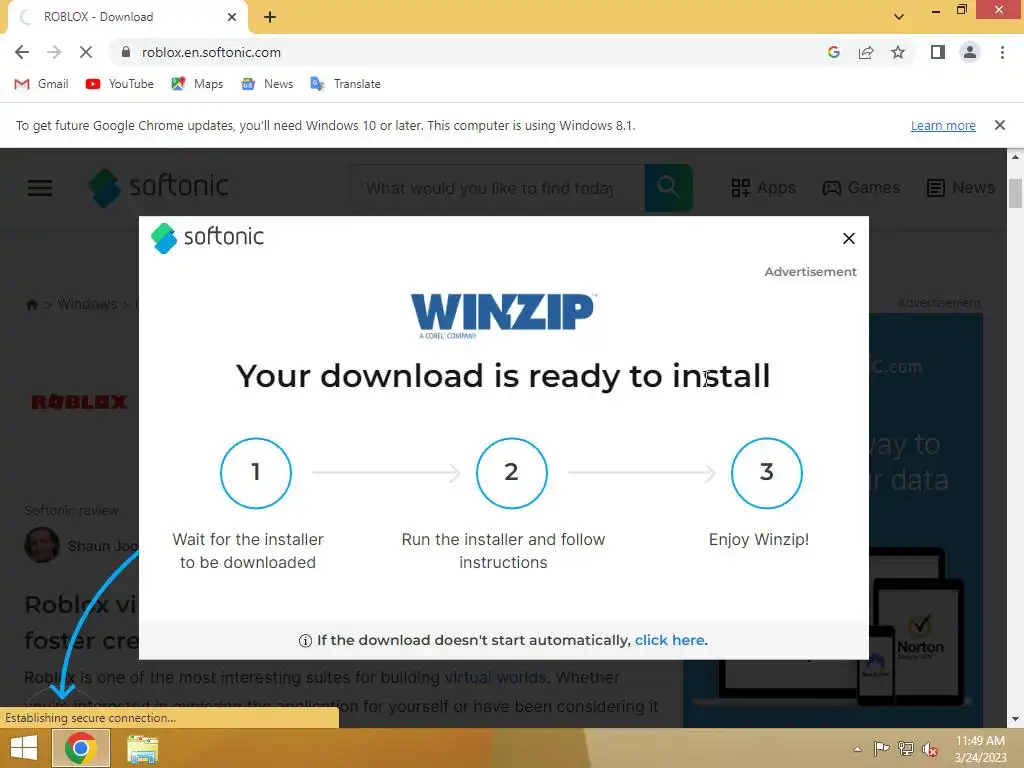Image resolution: width=1024 pixels, height=768 pixels.
Task: Open the YouTube bookmark
Action: [120, 84]
